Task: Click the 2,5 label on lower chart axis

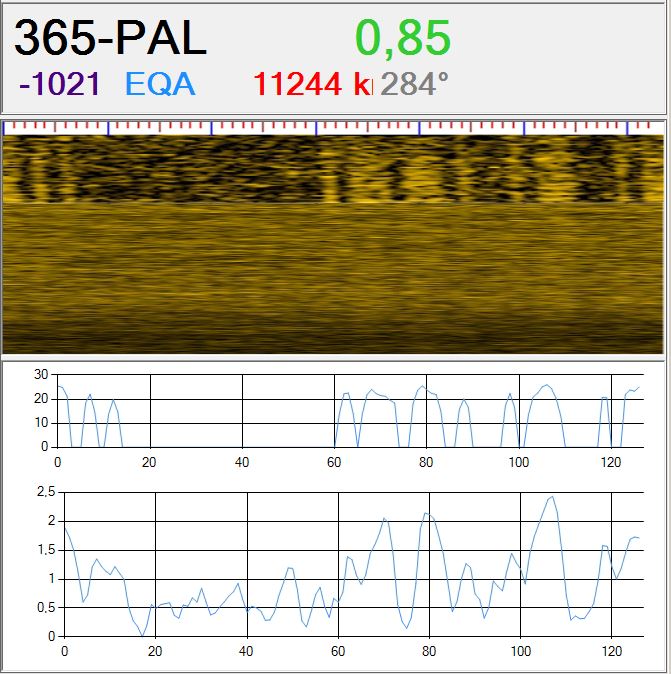Action: coord(46,492)
